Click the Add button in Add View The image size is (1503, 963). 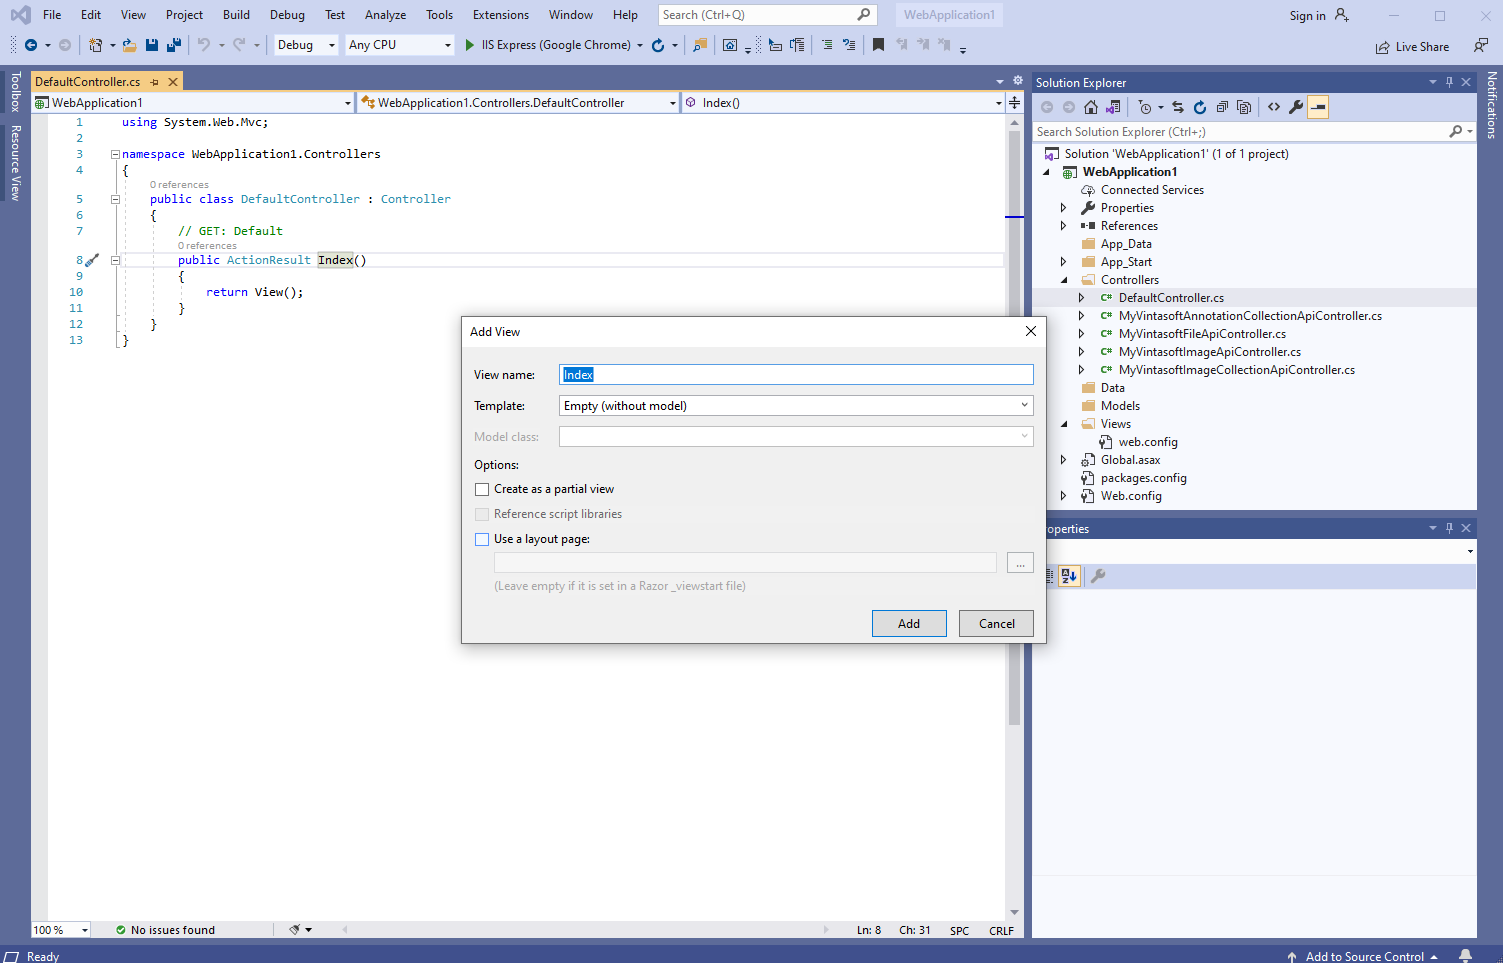(x=909, y=624)
